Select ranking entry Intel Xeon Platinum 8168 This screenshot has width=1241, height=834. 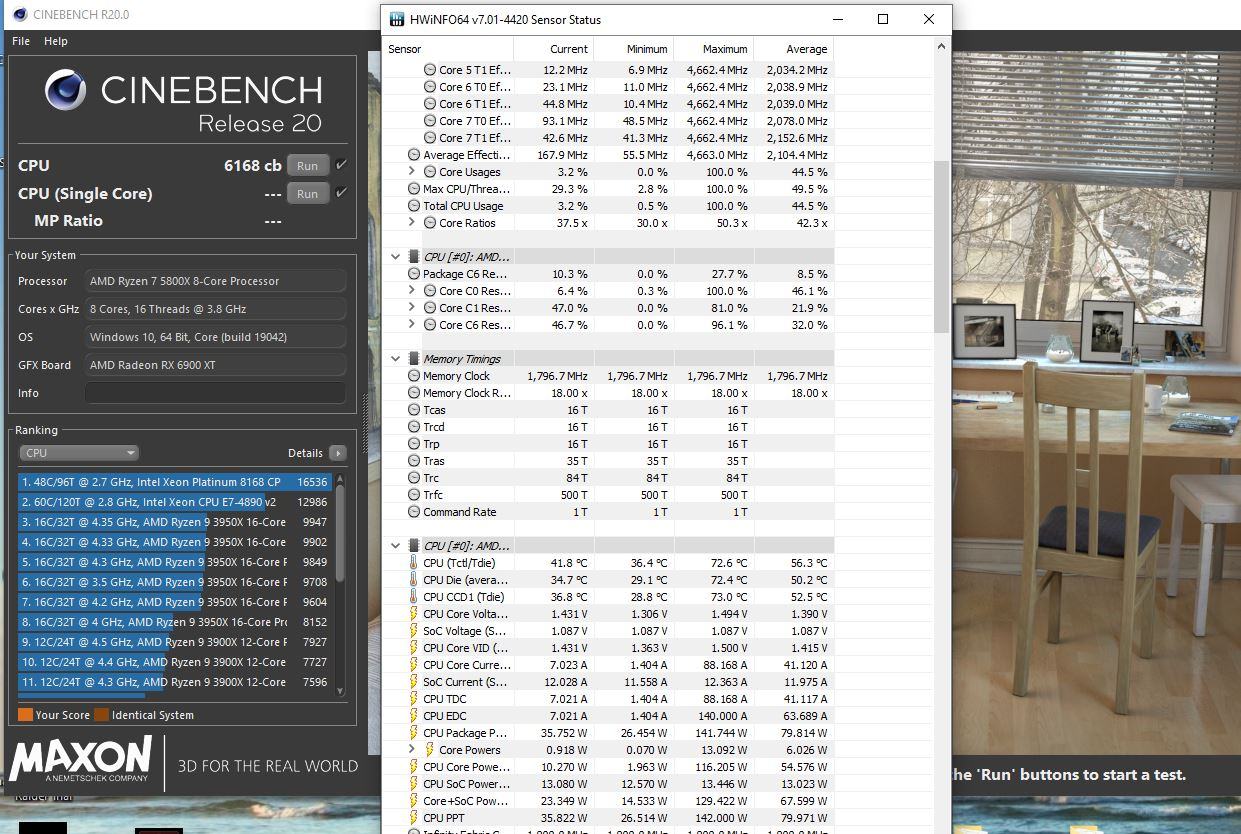[x=175, y=482]
